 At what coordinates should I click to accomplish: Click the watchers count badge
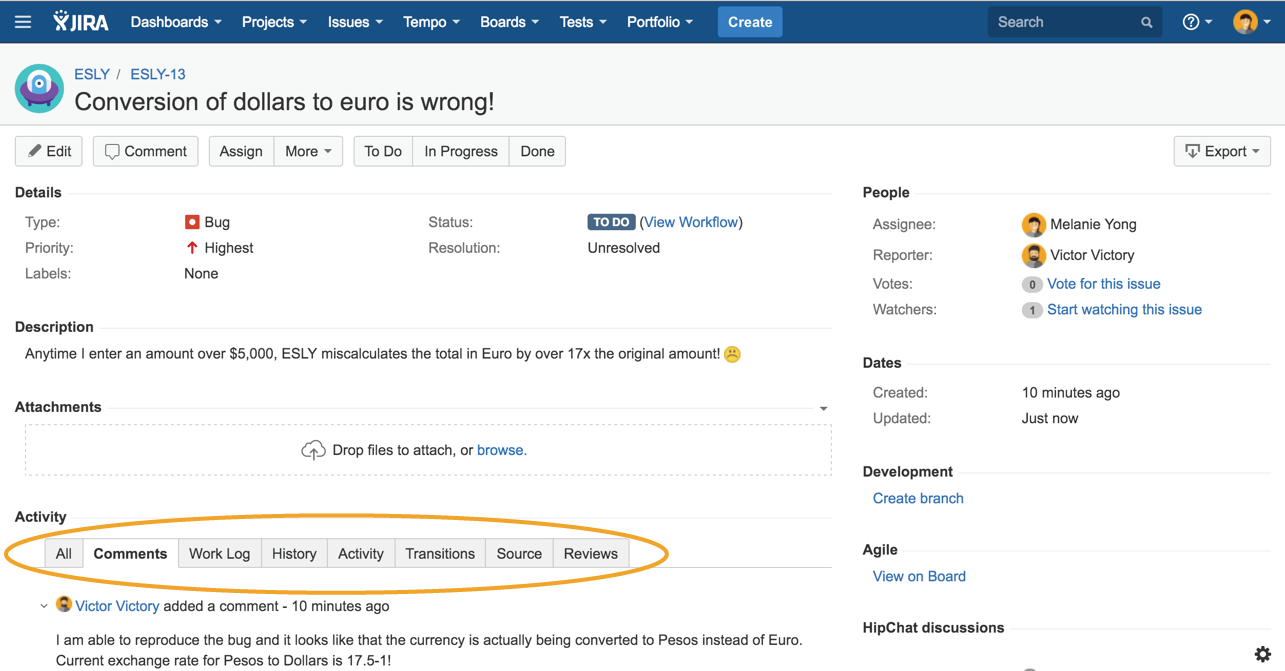pyautogui.click(x=1032, y=311)
